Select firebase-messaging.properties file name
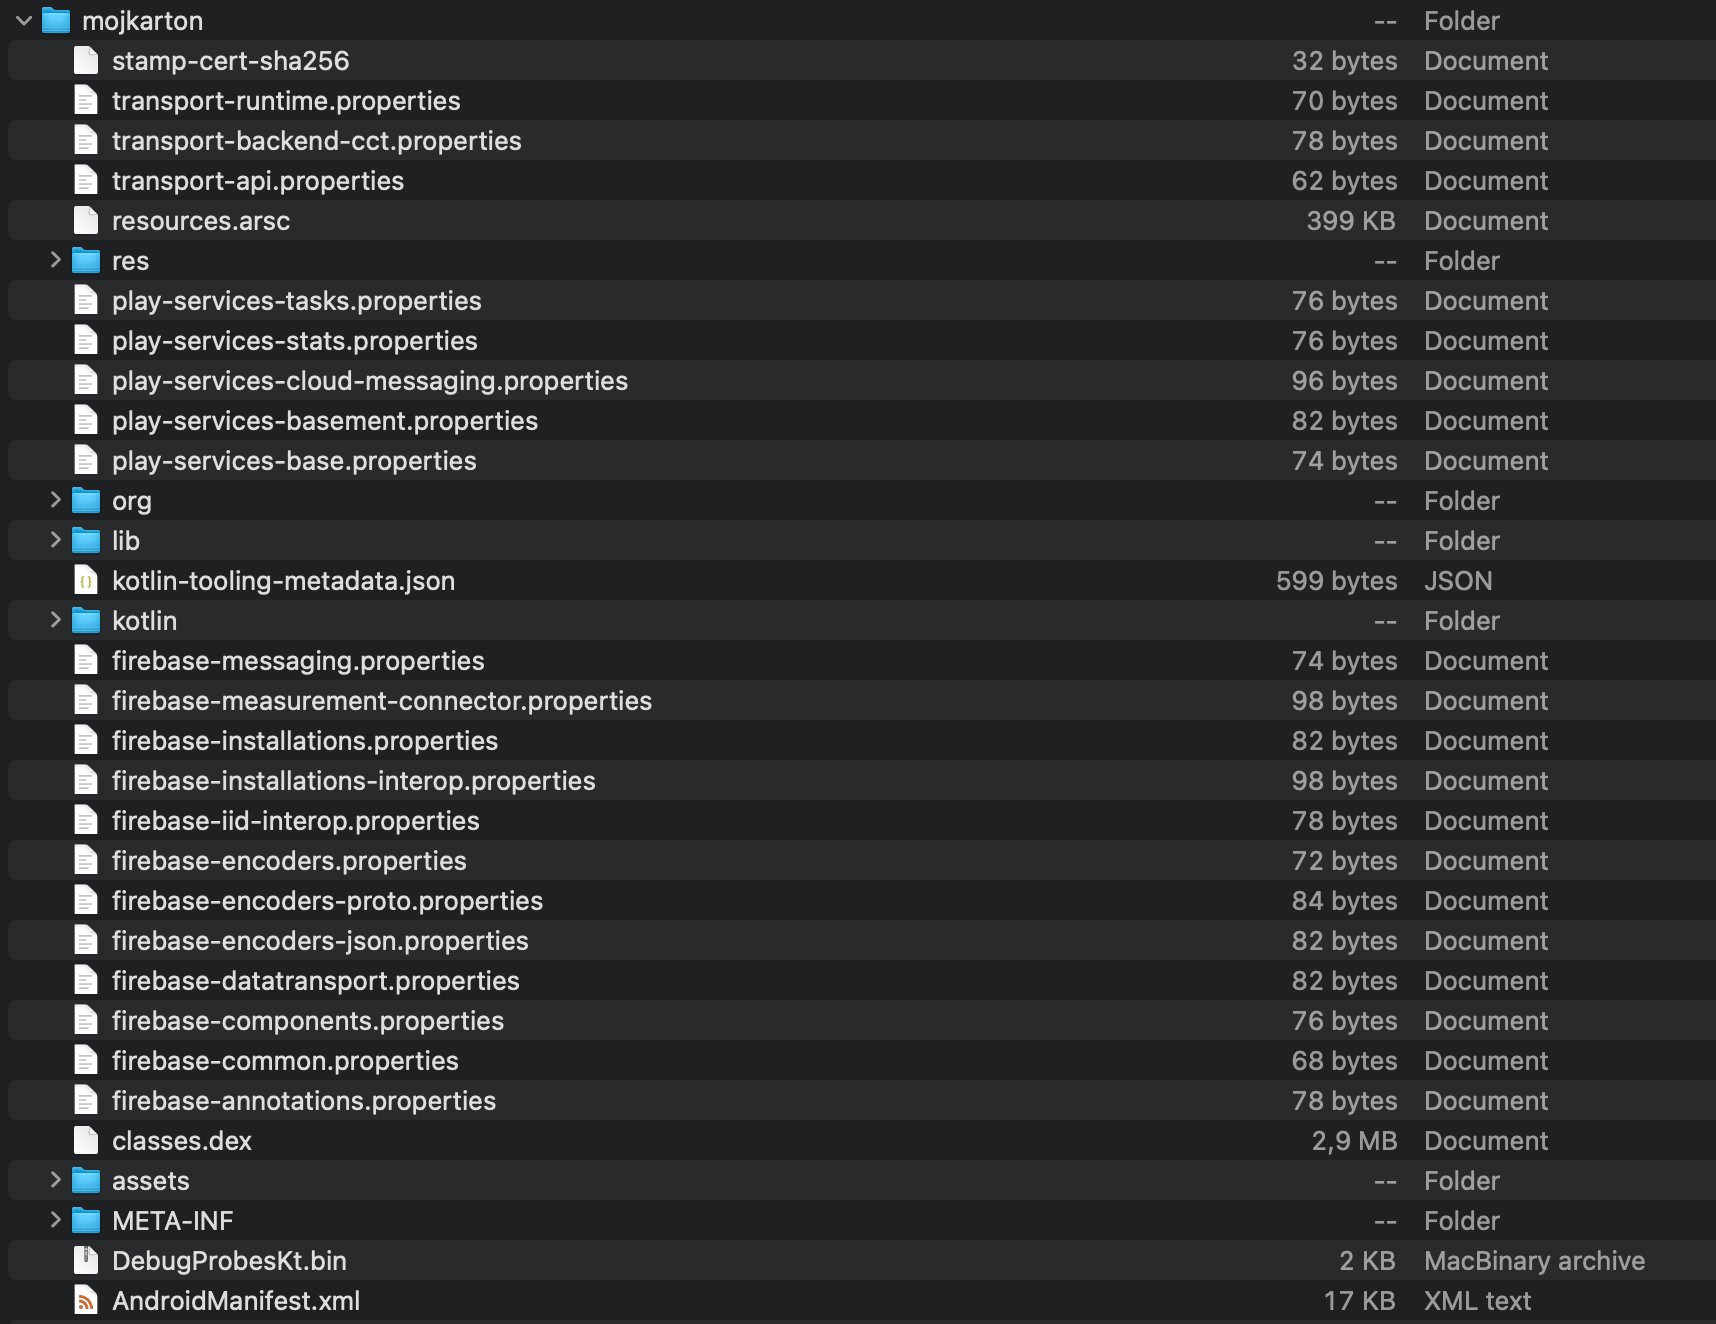Viewport: 1716px width, 1324px height. click(x=298, y=661)
